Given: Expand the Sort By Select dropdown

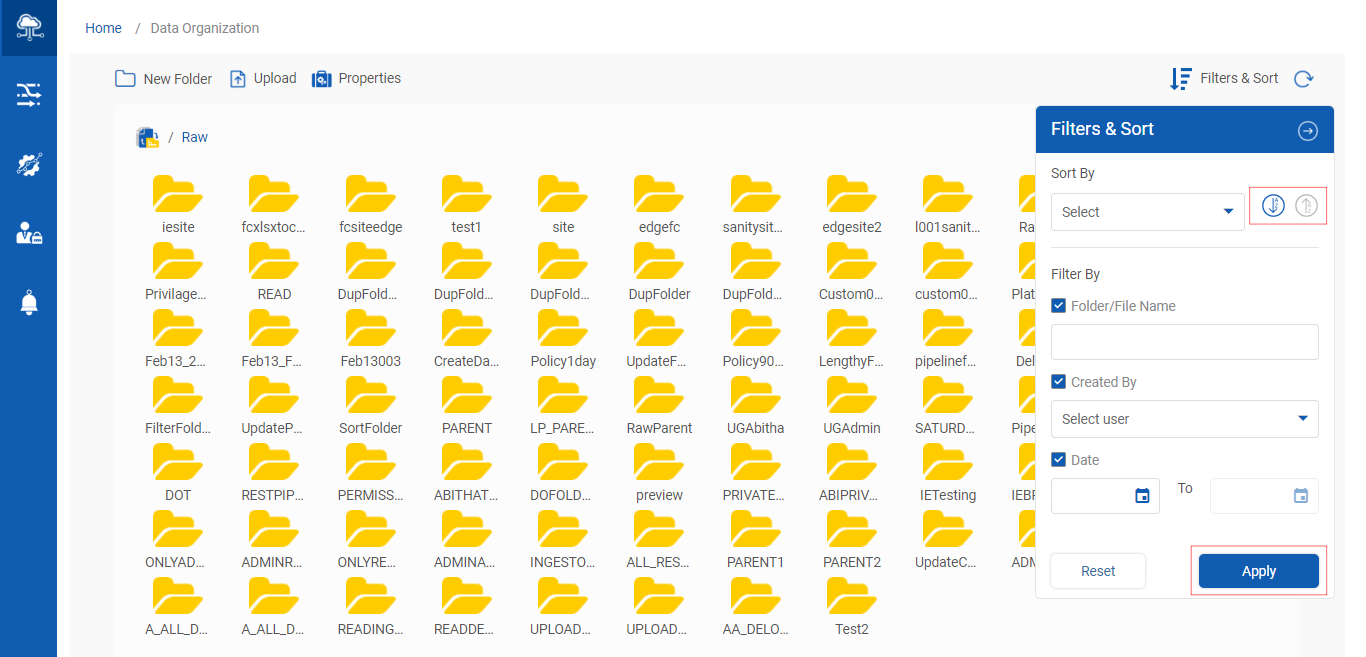Looking at the screenshot, I should pyautogui.click(x=1148, y=212).
